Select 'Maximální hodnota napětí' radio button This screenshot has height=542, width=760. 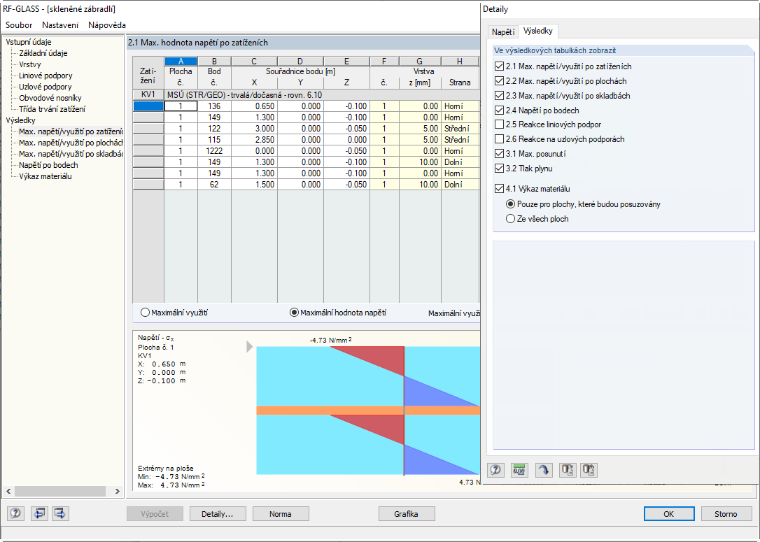294,313
